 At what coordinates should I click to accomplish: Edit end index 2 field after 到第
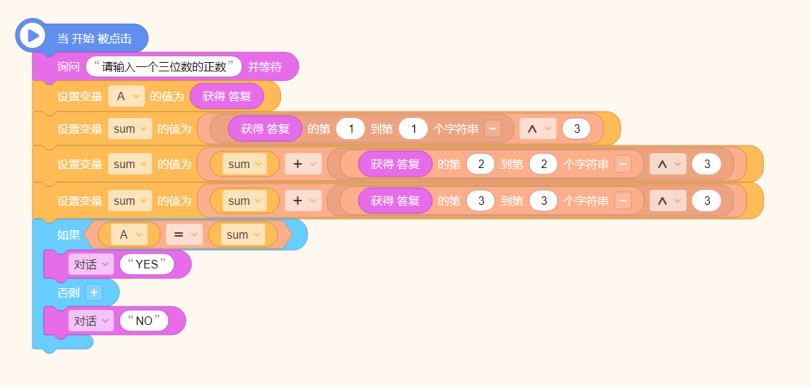click(543, 164)
